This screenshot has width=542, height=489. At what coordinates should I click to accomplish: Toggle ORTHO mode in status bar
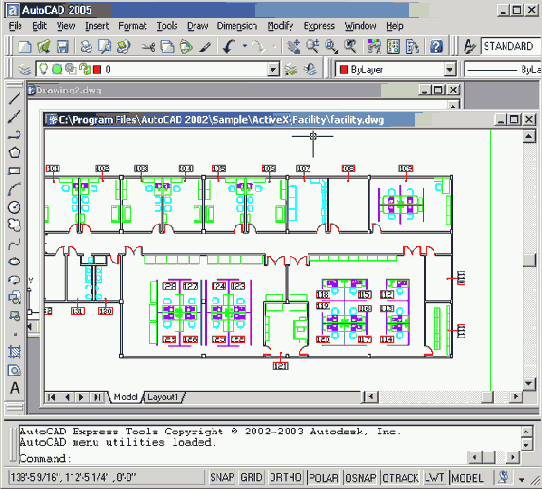click(x=285, y=478)
